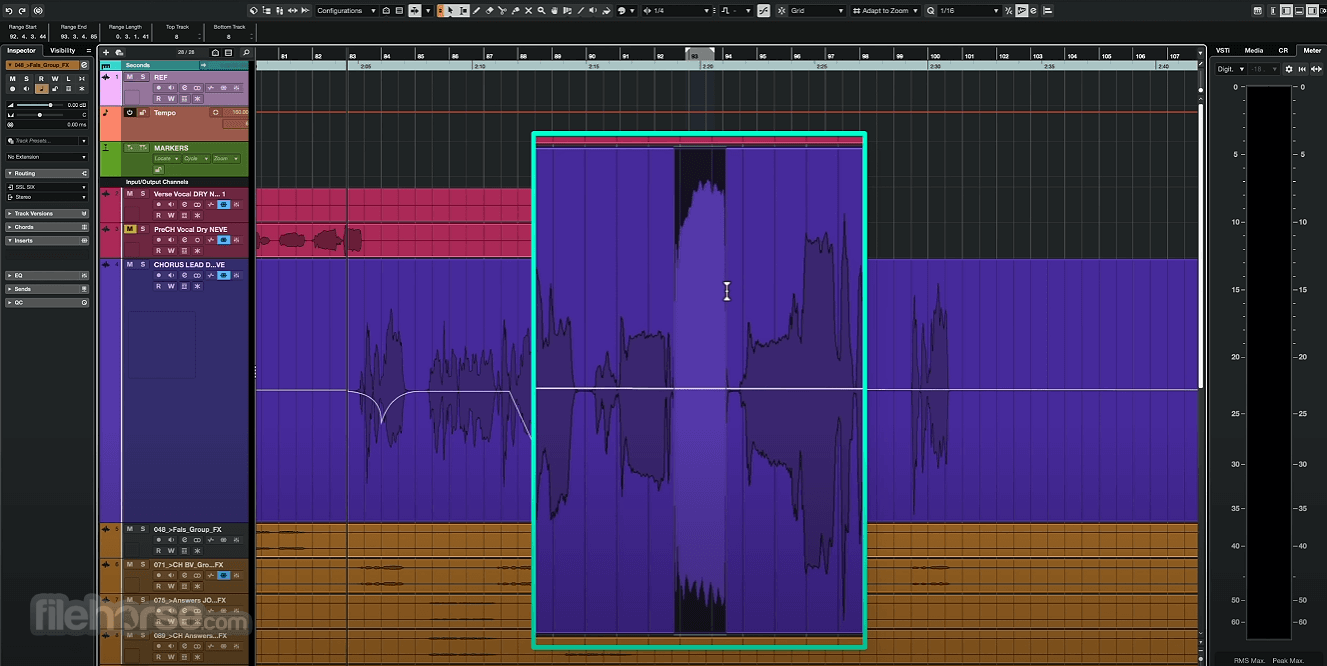Select the Draw pencil tool
This screenshot has height=666, width=1327.
pyautogui.click(x=476, y=10)
